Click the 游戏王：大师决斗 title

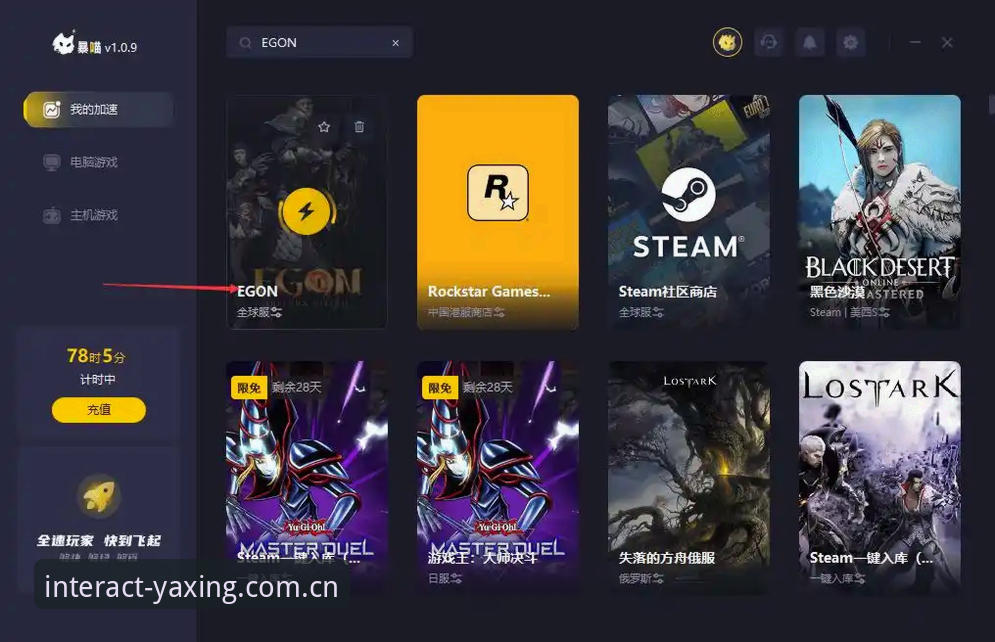tap(483, 558)
